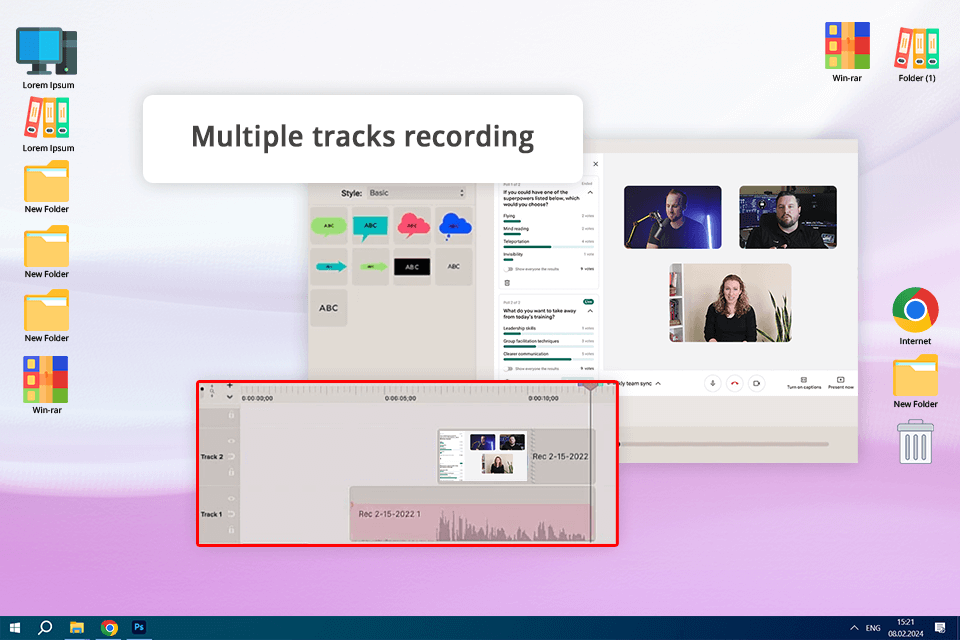960x640 pixels.
Task: Select the Track 1 label
Action: point(211,514)
